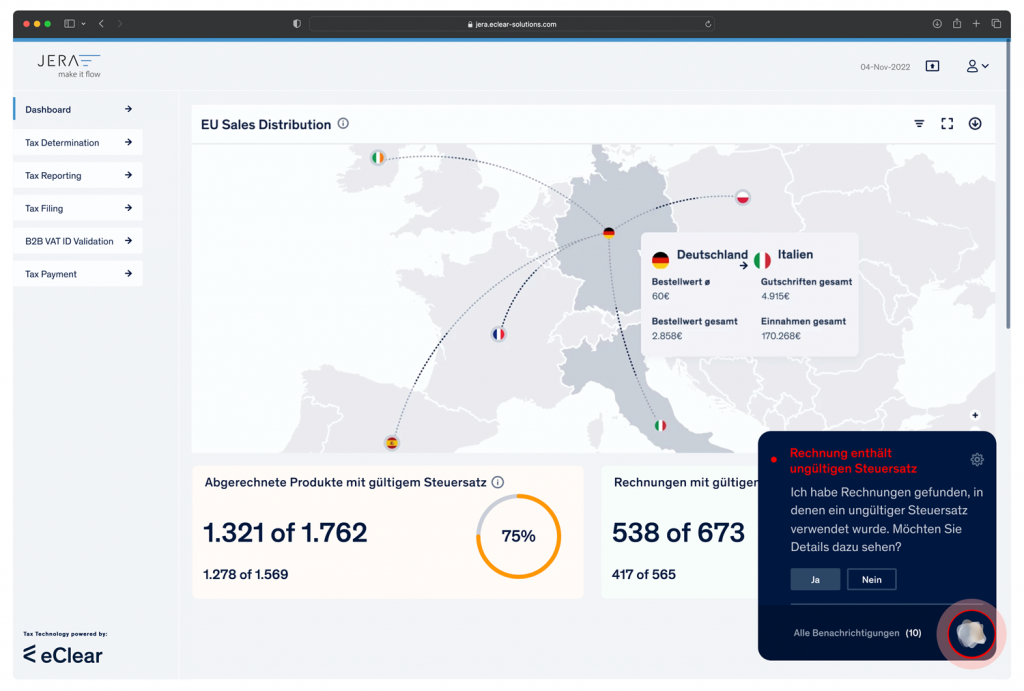The width and height of the screenshot is (1024, 691).
Task: Zoom in on the map with the plus control
Action: click(974, 414)
